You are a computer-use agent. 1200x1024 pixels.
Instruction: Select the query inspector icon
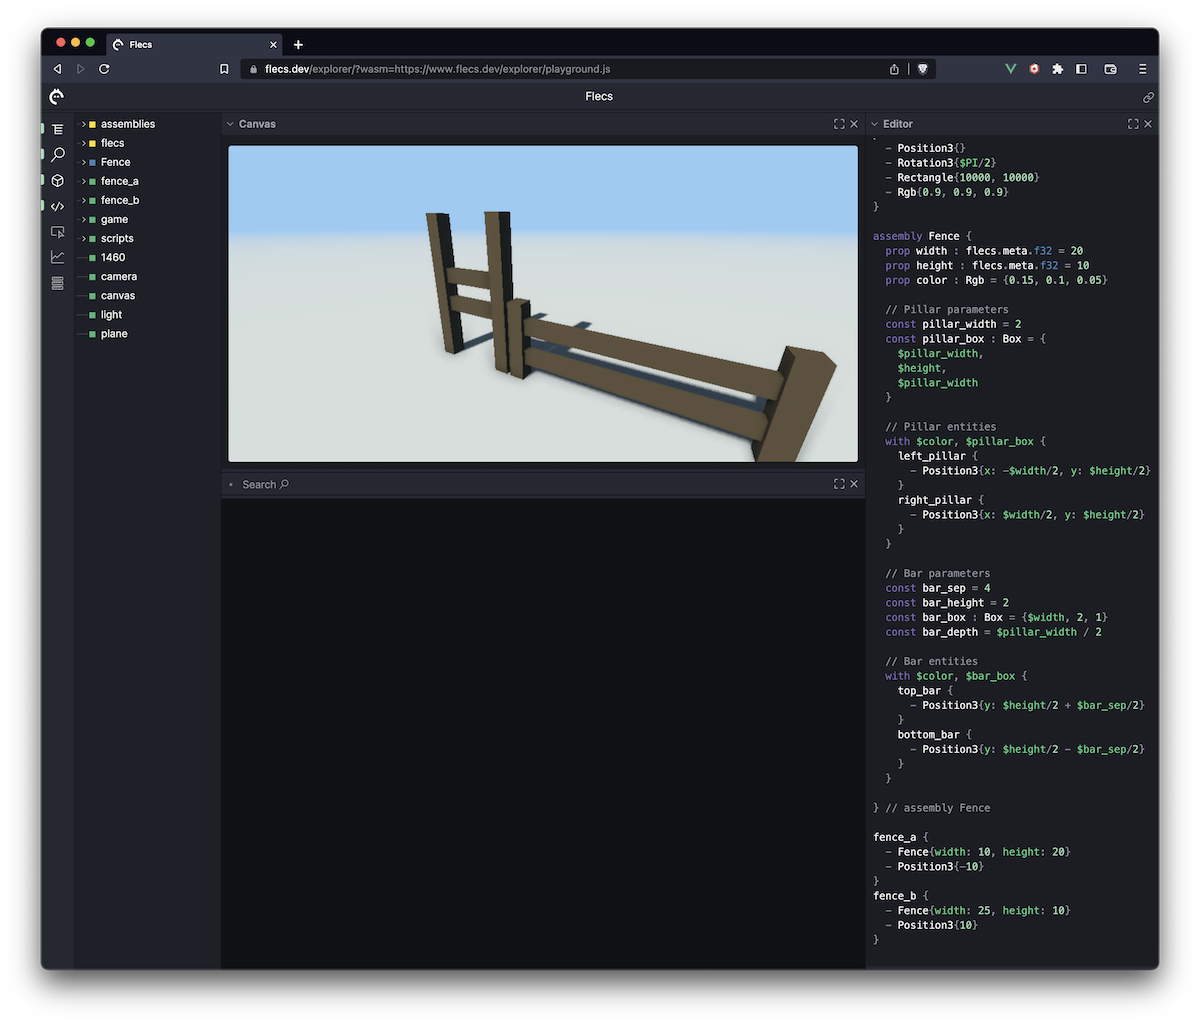(57, 231)
